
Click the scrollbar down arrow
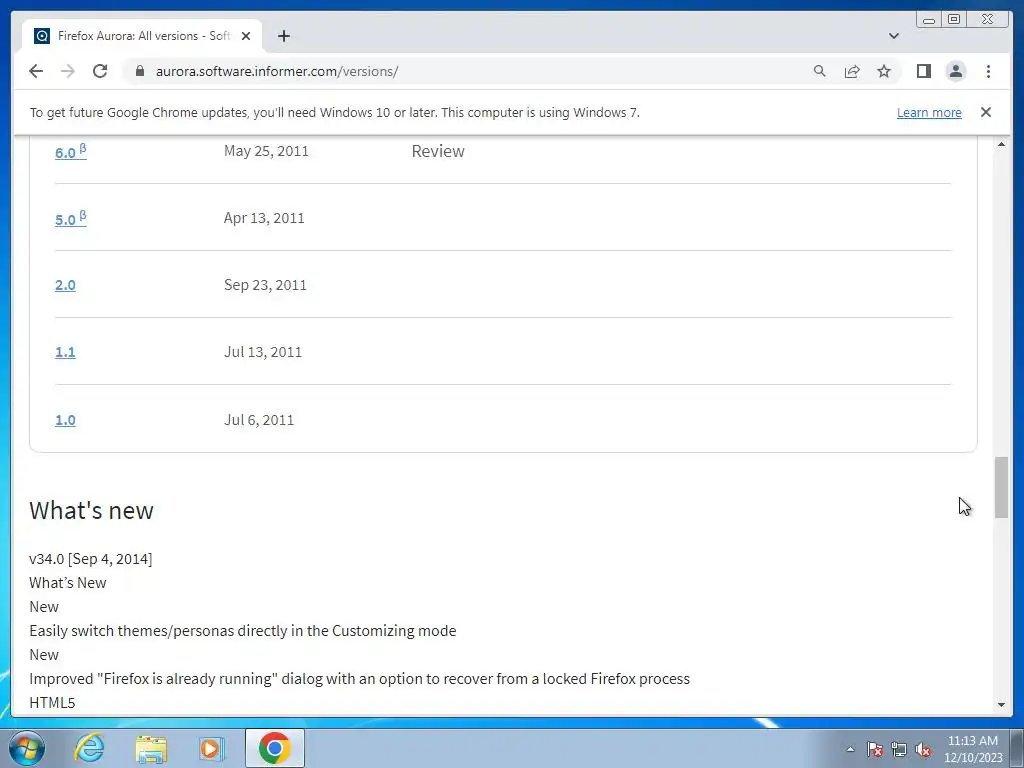(1001, 705)
